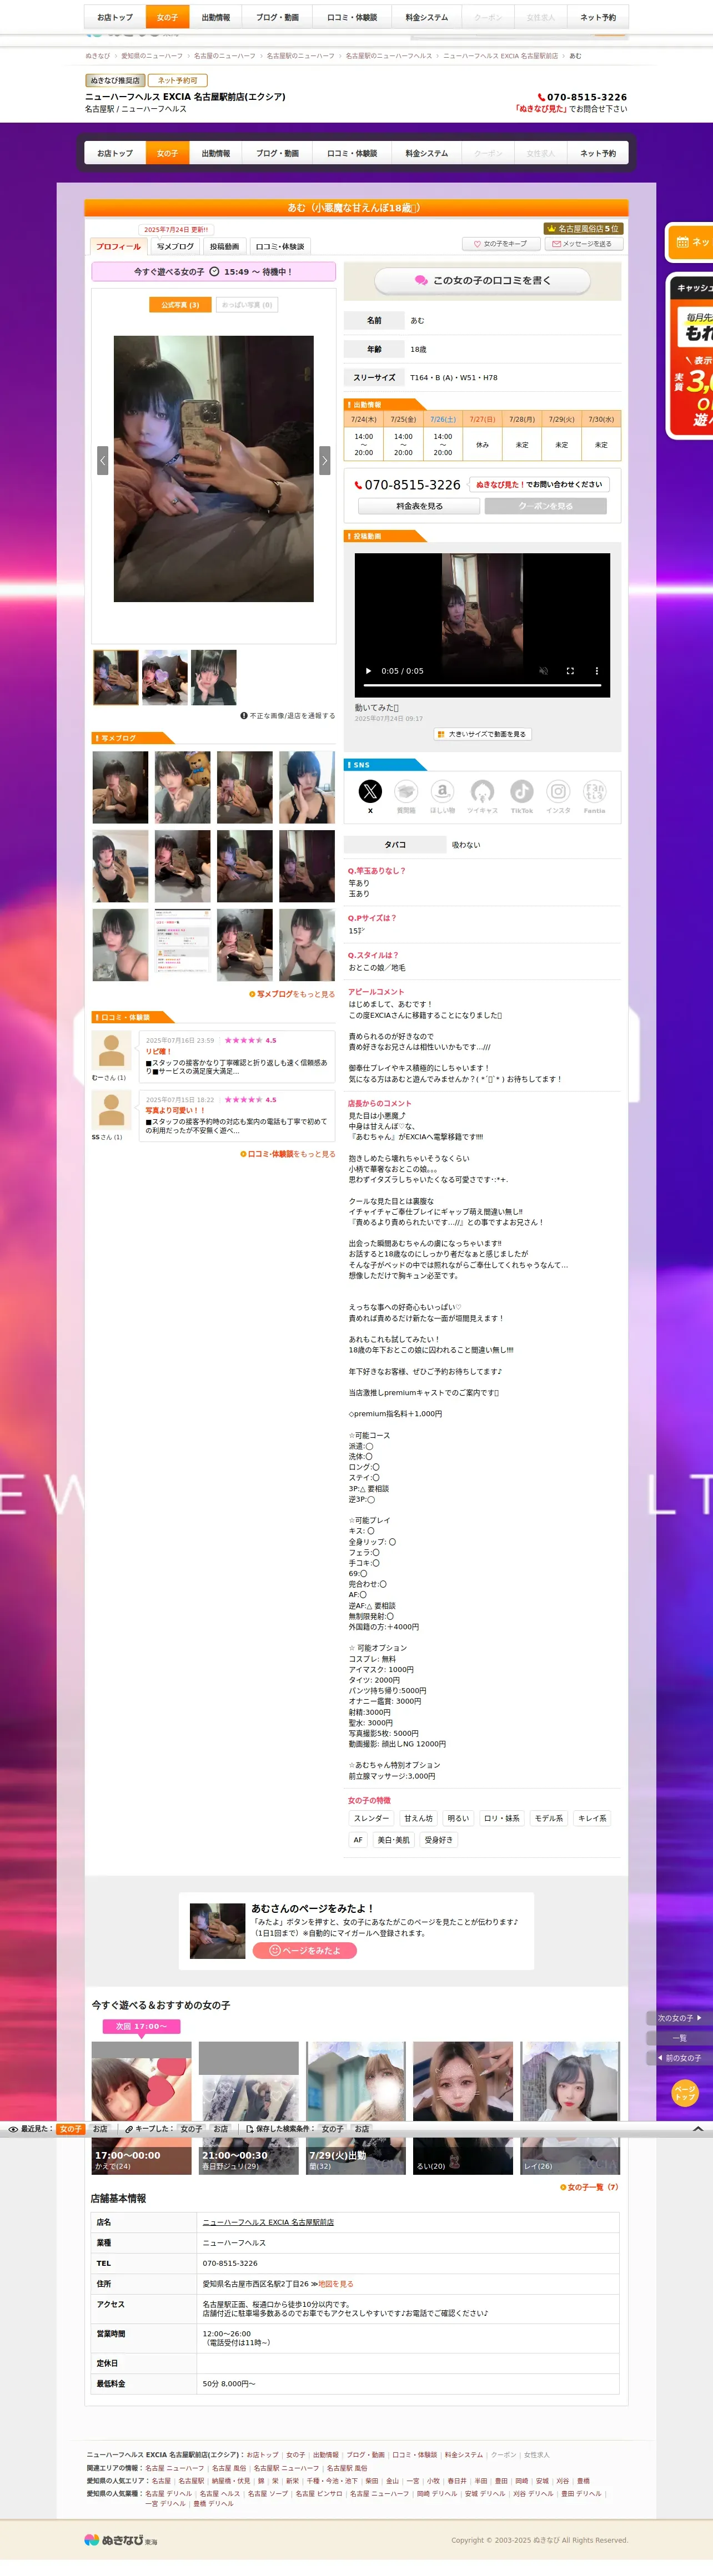Click the video progress bar
This screenshot has width=713, height=2576.
pos(482,686)
